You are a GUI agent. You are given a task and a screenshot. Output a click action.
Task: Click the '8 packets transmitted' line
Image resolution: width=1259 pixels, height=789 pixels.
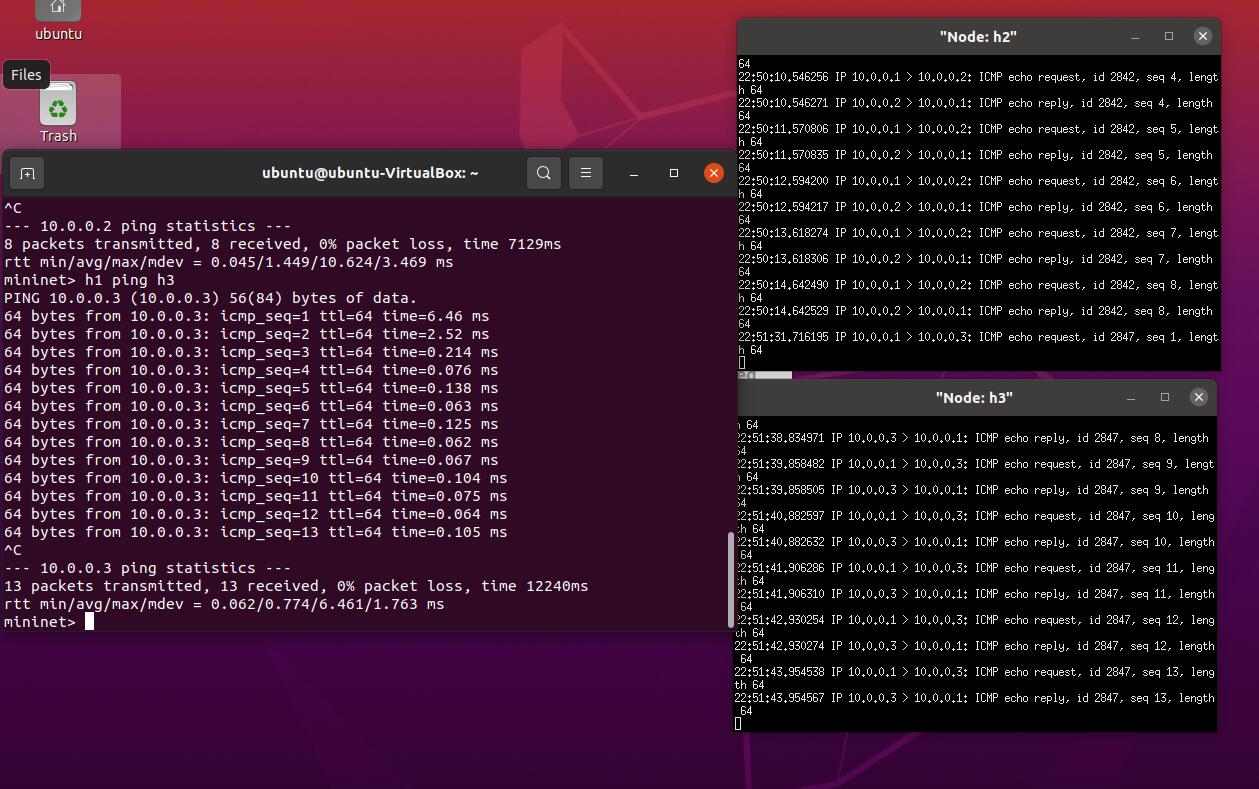click(x=283, y=244)
